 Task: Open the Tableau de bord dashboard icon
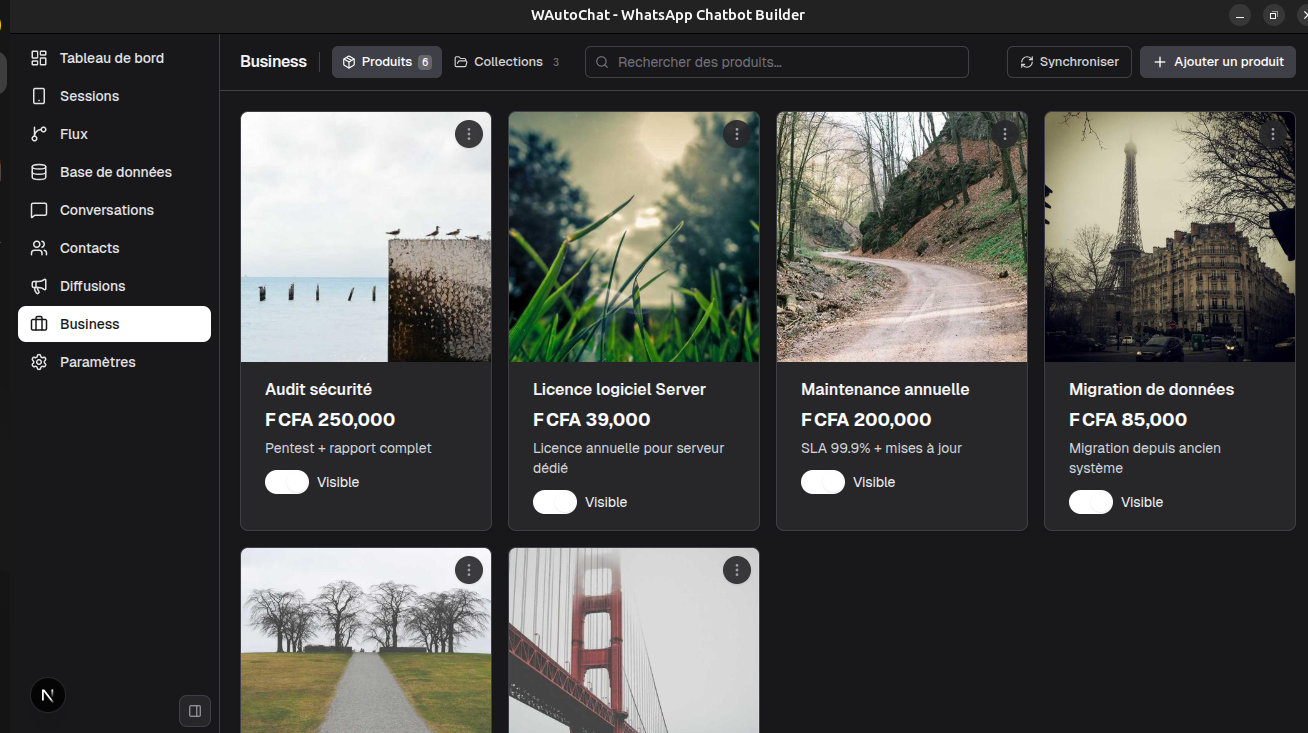(39, 58)
